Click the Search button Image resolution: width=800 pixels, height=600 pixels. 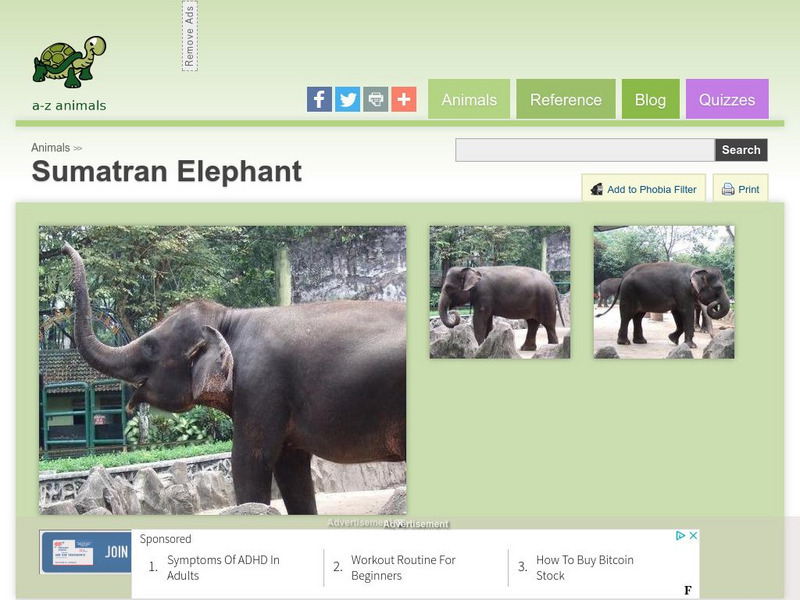pos(741,149)
